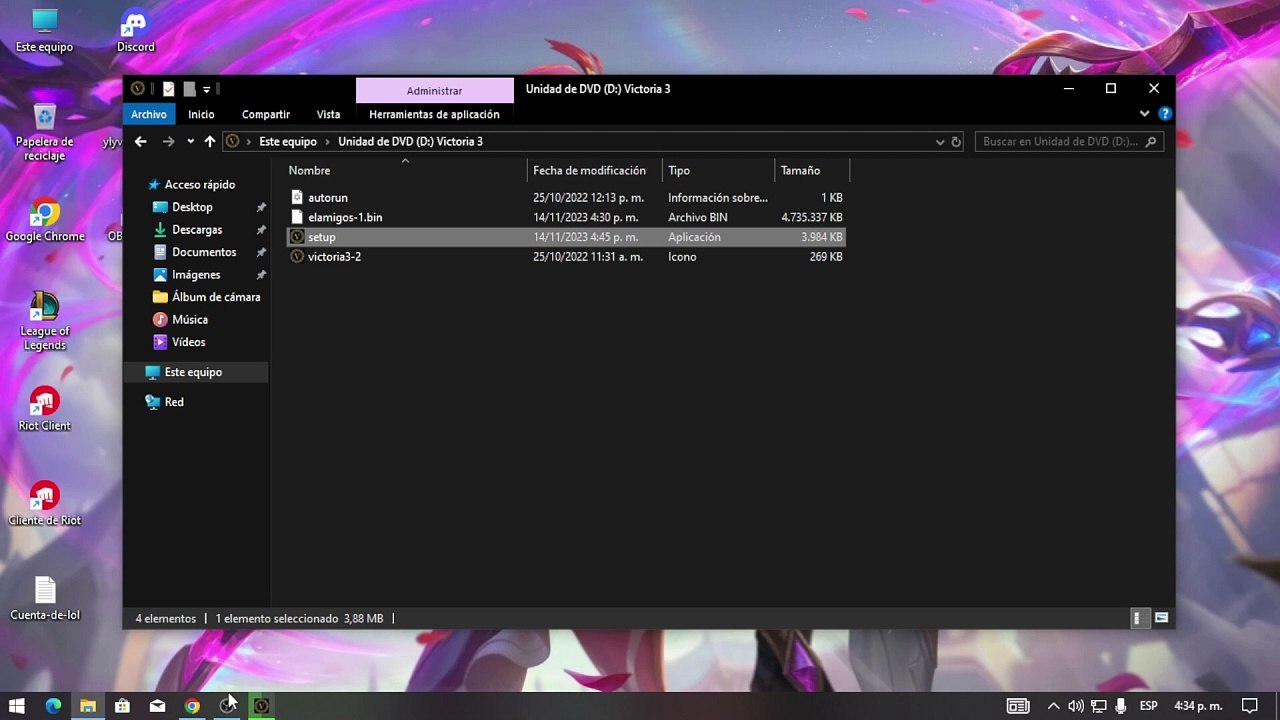The height and width of the screenshot is (720, 1280).
Task: Open Explorer help with the question mark
Action: 1164,114
